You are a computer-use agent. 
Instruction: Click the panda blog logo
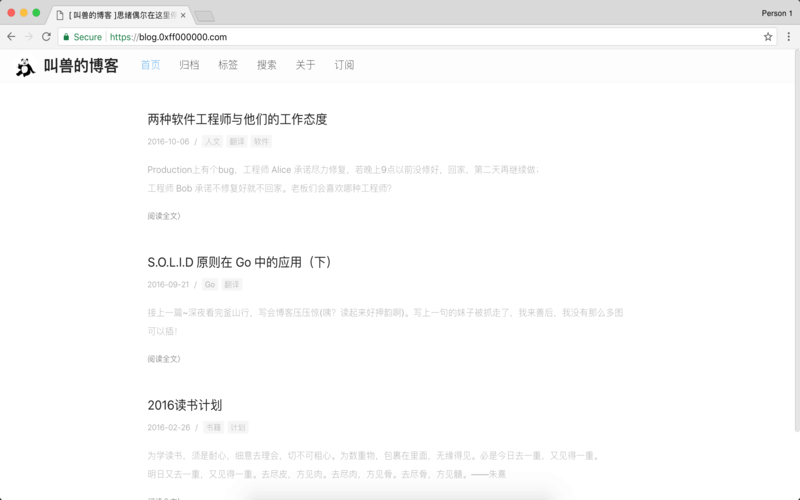(x=25, y=66)
